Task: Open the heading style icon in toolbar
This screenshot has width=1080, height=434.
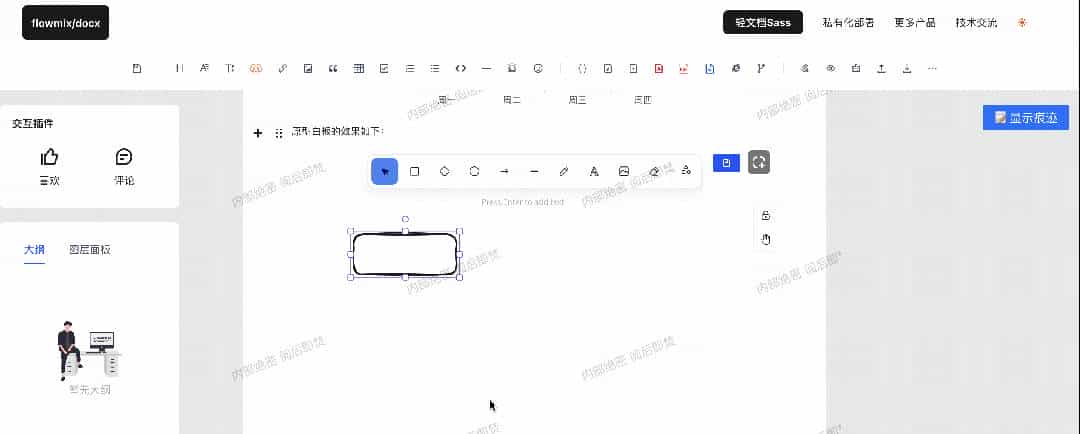Action: coord(179,68)
